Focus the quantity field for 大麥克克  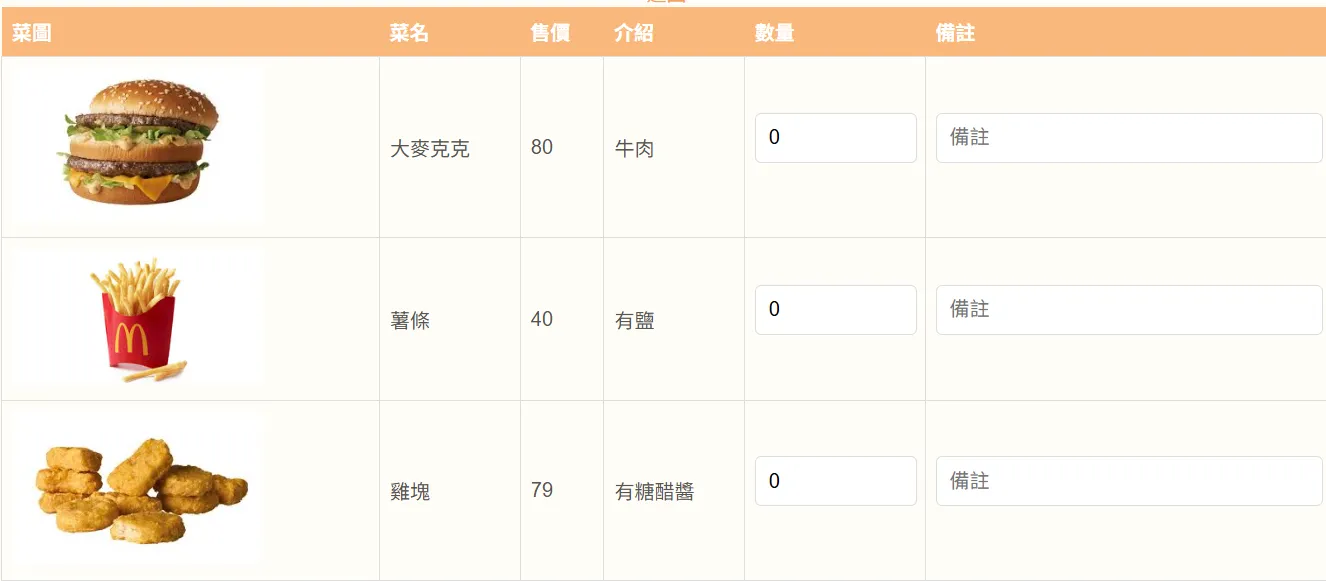835,138
